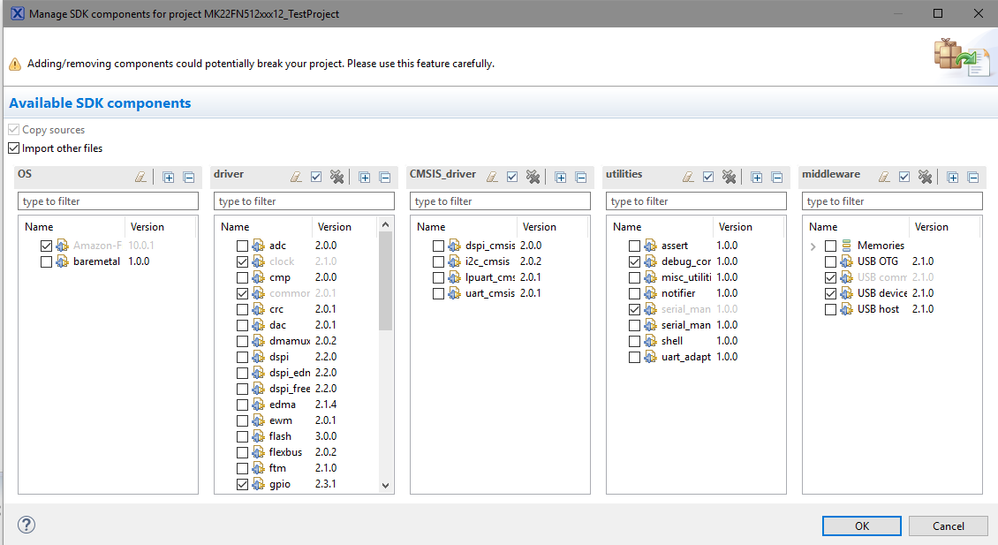Screen dimensions: 998x545
Task: Maximize the Manage SDK components dialog
Action: click(938, 13)
